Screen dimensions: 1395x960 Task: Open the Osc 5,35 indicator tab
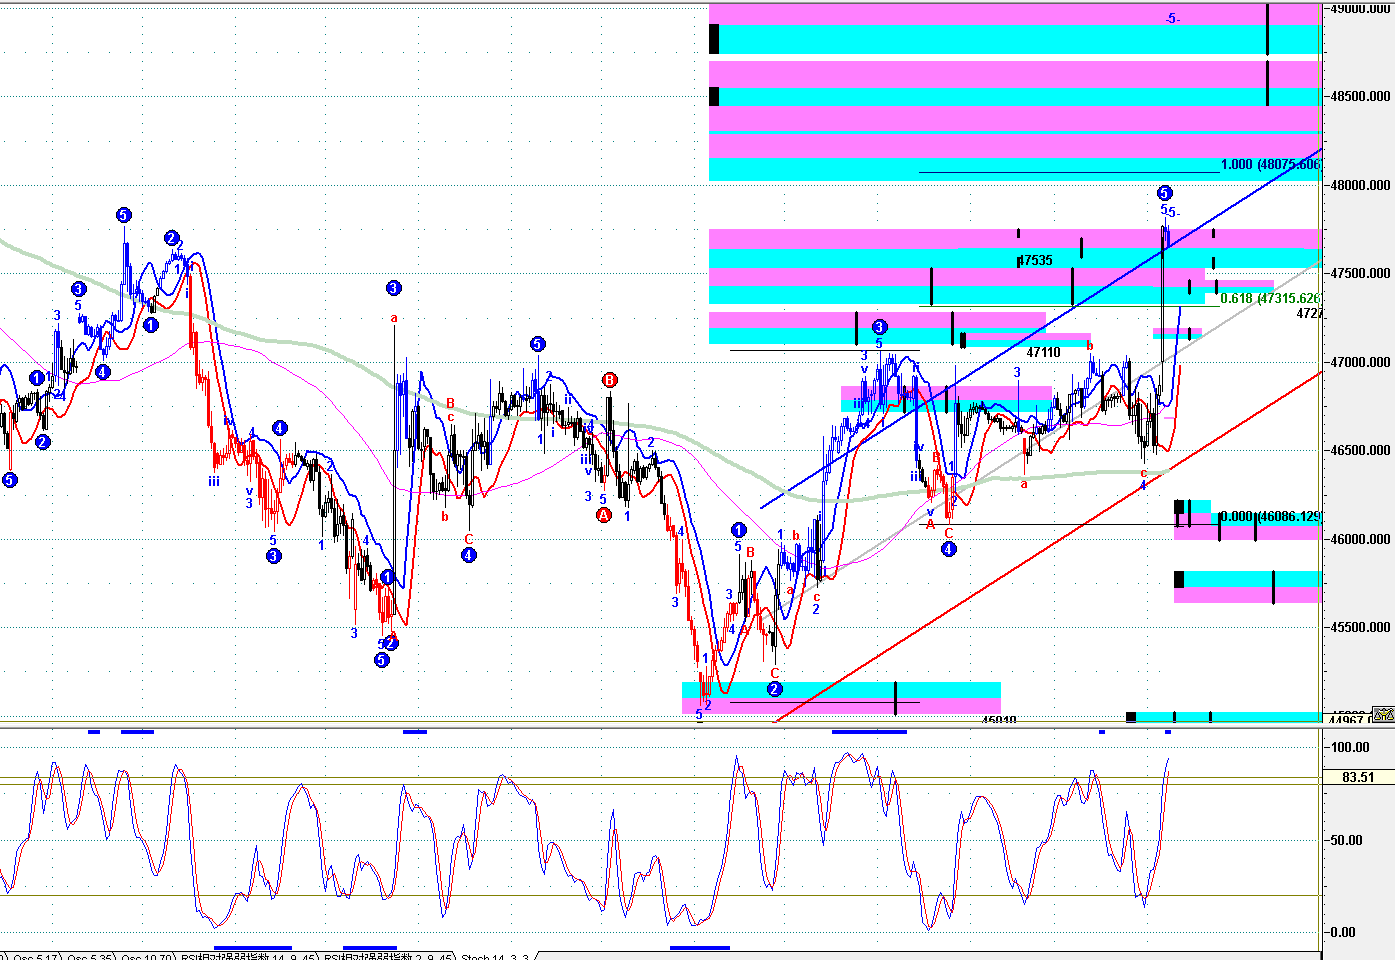(x=87, y=957)
